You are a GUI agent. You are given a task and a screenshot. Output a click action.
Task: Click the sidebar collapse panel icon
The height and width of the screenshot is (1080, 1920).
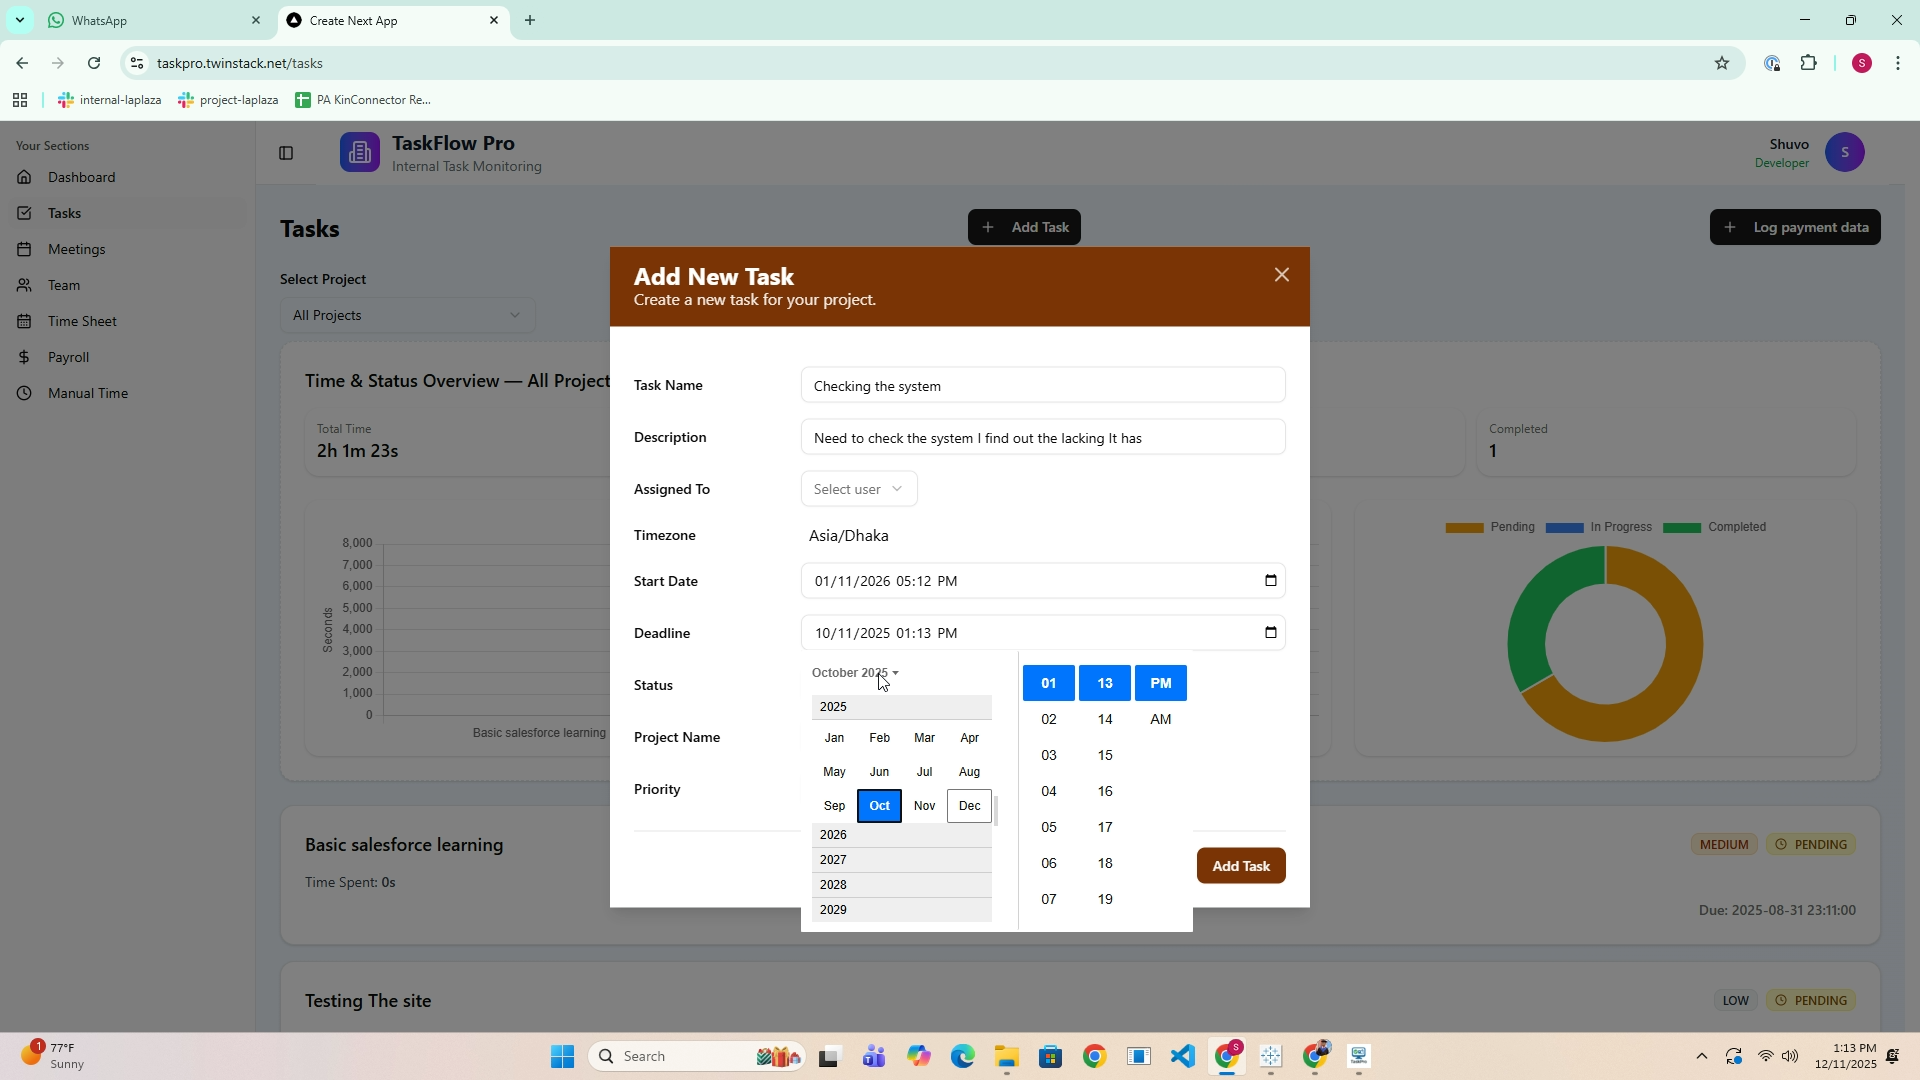(286, 153)
